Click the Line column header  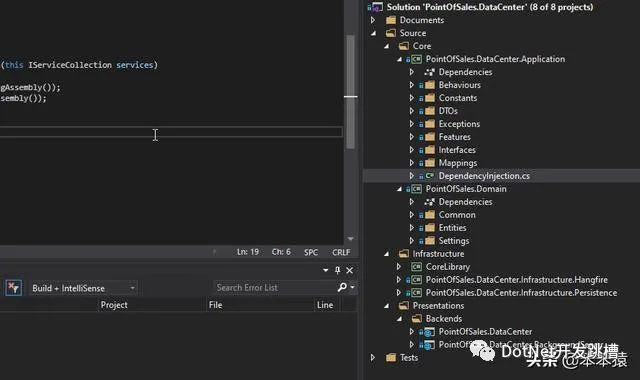coord(325,305)
